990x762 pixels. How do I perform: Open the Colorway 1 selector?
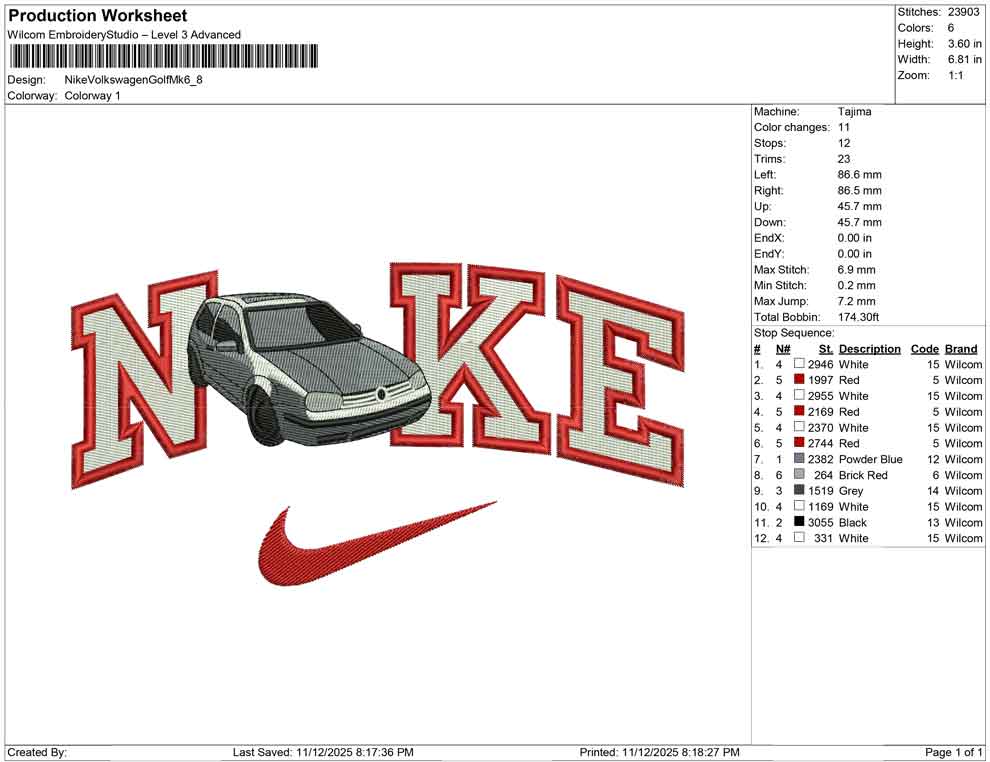click(95, 96)
